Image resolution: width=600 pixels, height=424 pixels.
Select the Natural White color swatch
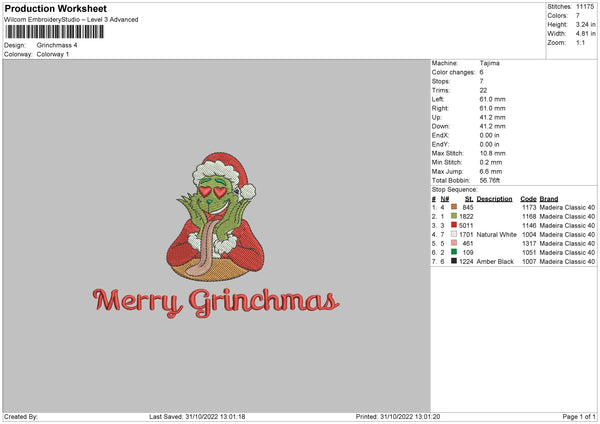[x=454, y=234]
